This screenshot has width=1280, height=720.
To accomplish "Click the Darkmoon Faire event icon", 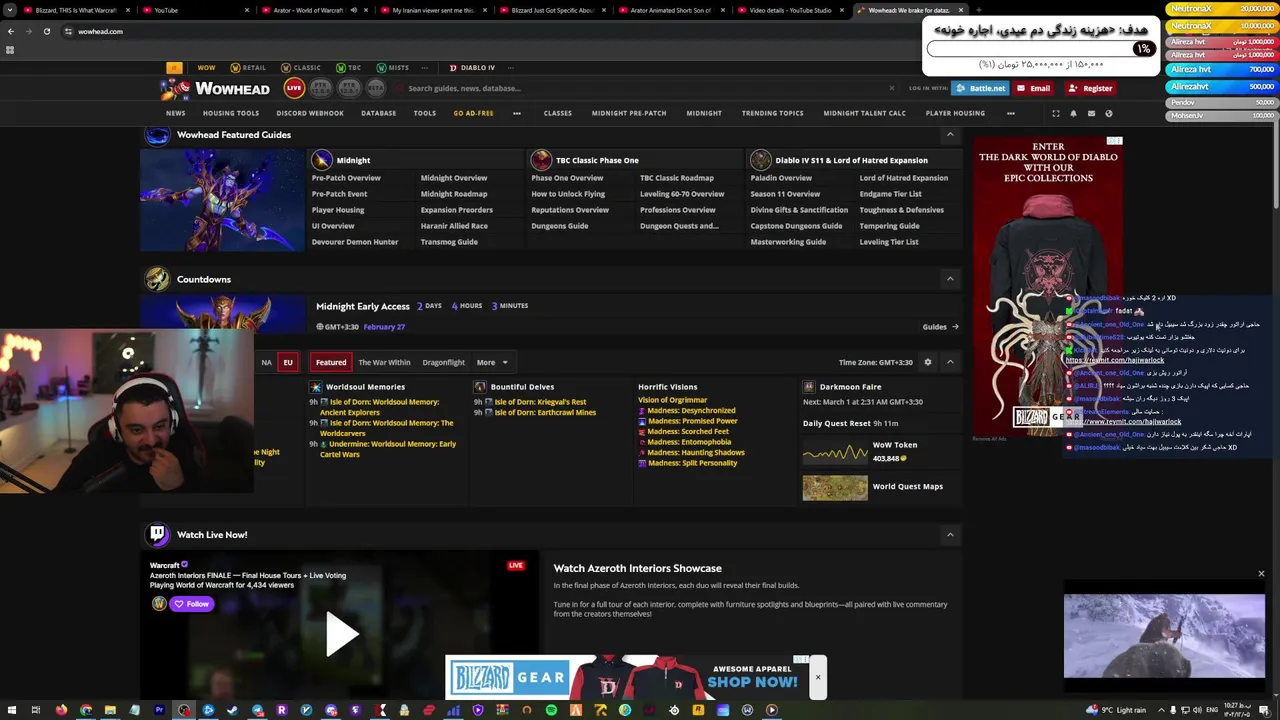I will tap(809, 387).
